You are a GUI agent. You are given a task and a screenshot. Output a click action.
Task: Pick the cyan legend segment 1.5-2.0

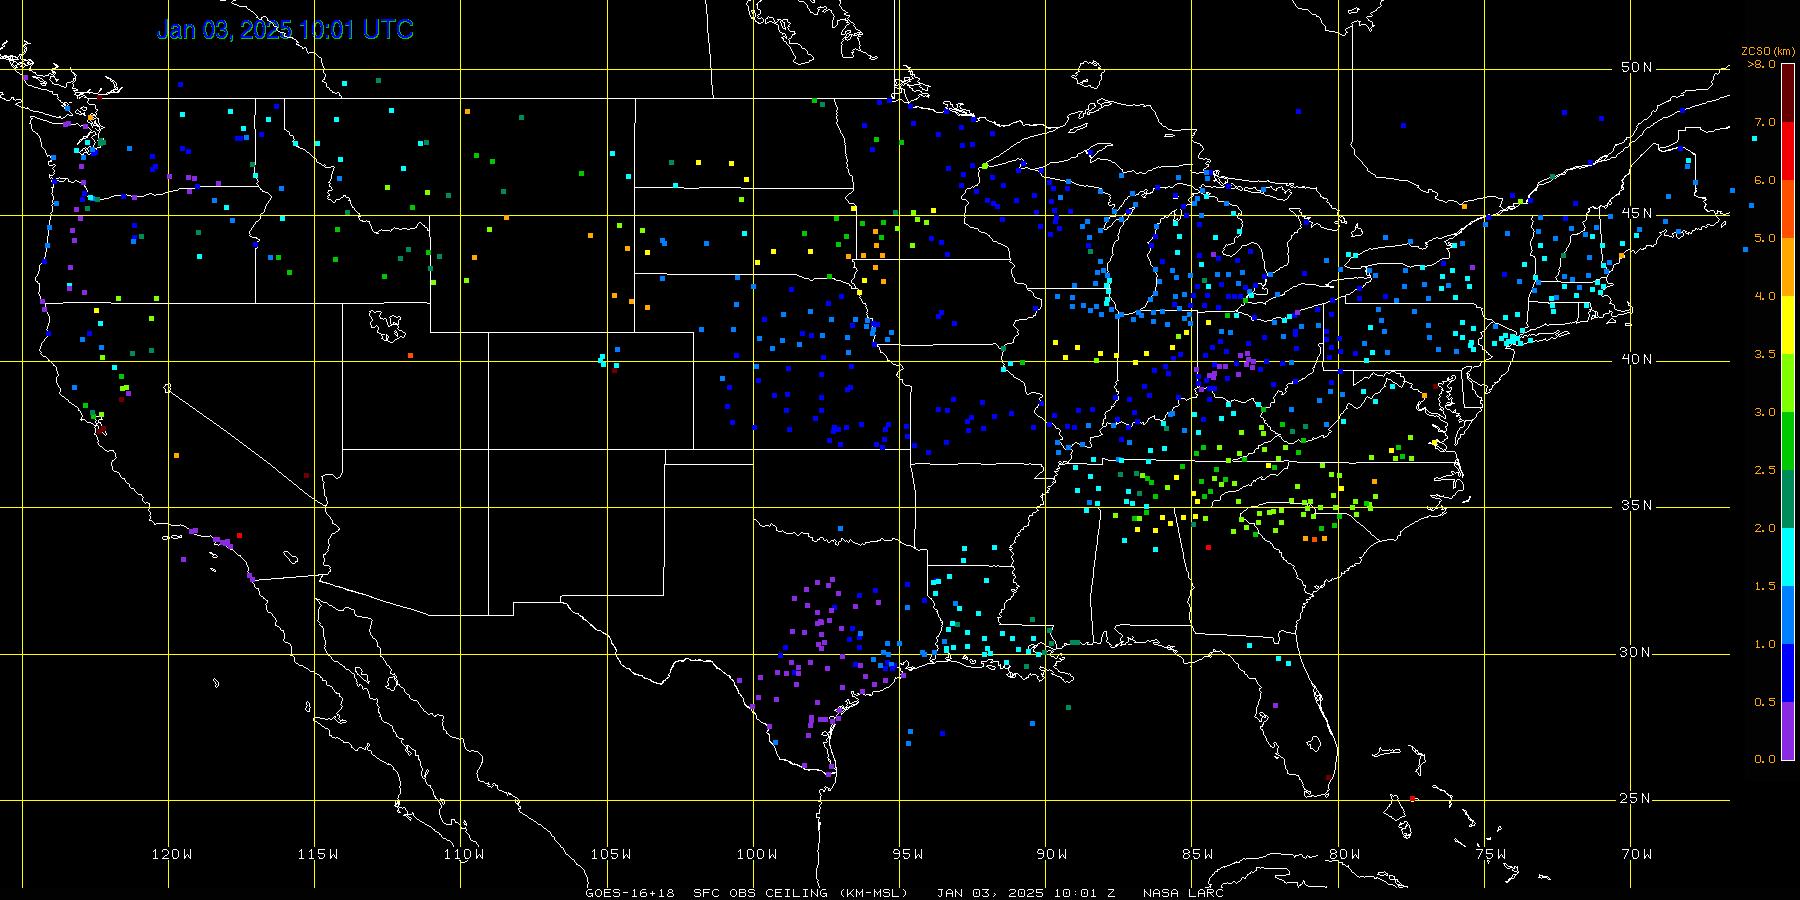tap(1788, 557)
